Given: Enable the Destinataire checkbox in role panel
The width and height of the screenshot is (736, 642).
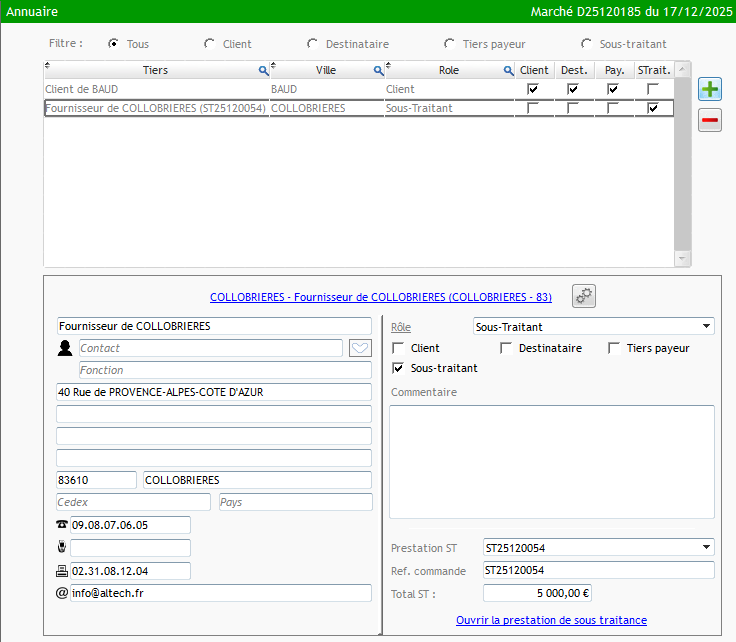Looking at the screenshot, I should pyautogui.click(x=506, y=348).
